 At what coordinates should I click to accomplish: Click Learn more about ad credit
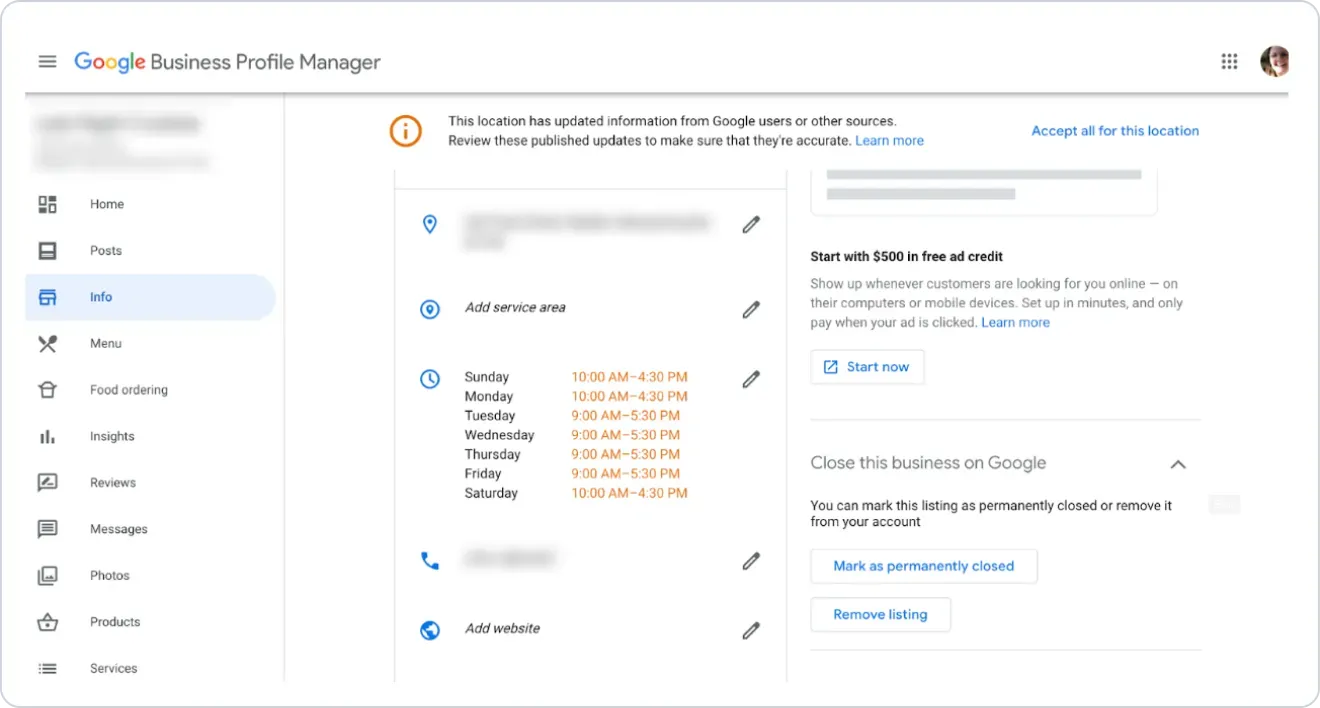[x=1015, y=323]
